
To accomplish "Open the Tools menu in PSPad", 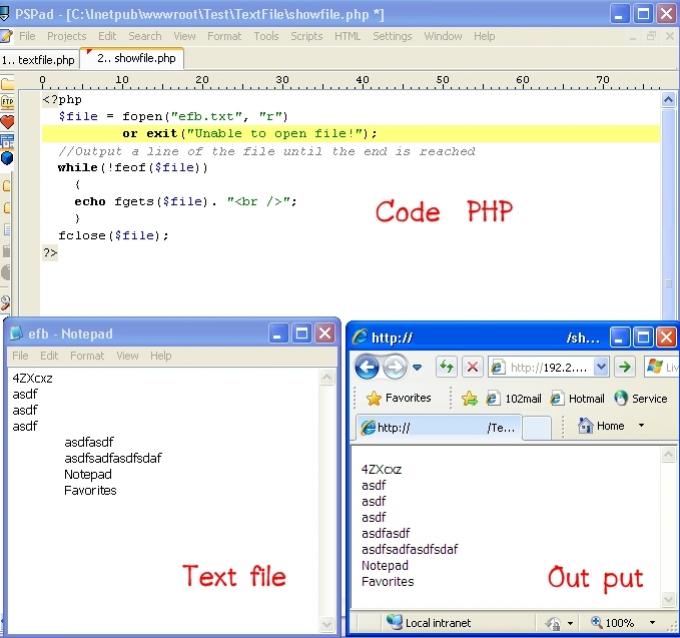I will tap(266, 36).
